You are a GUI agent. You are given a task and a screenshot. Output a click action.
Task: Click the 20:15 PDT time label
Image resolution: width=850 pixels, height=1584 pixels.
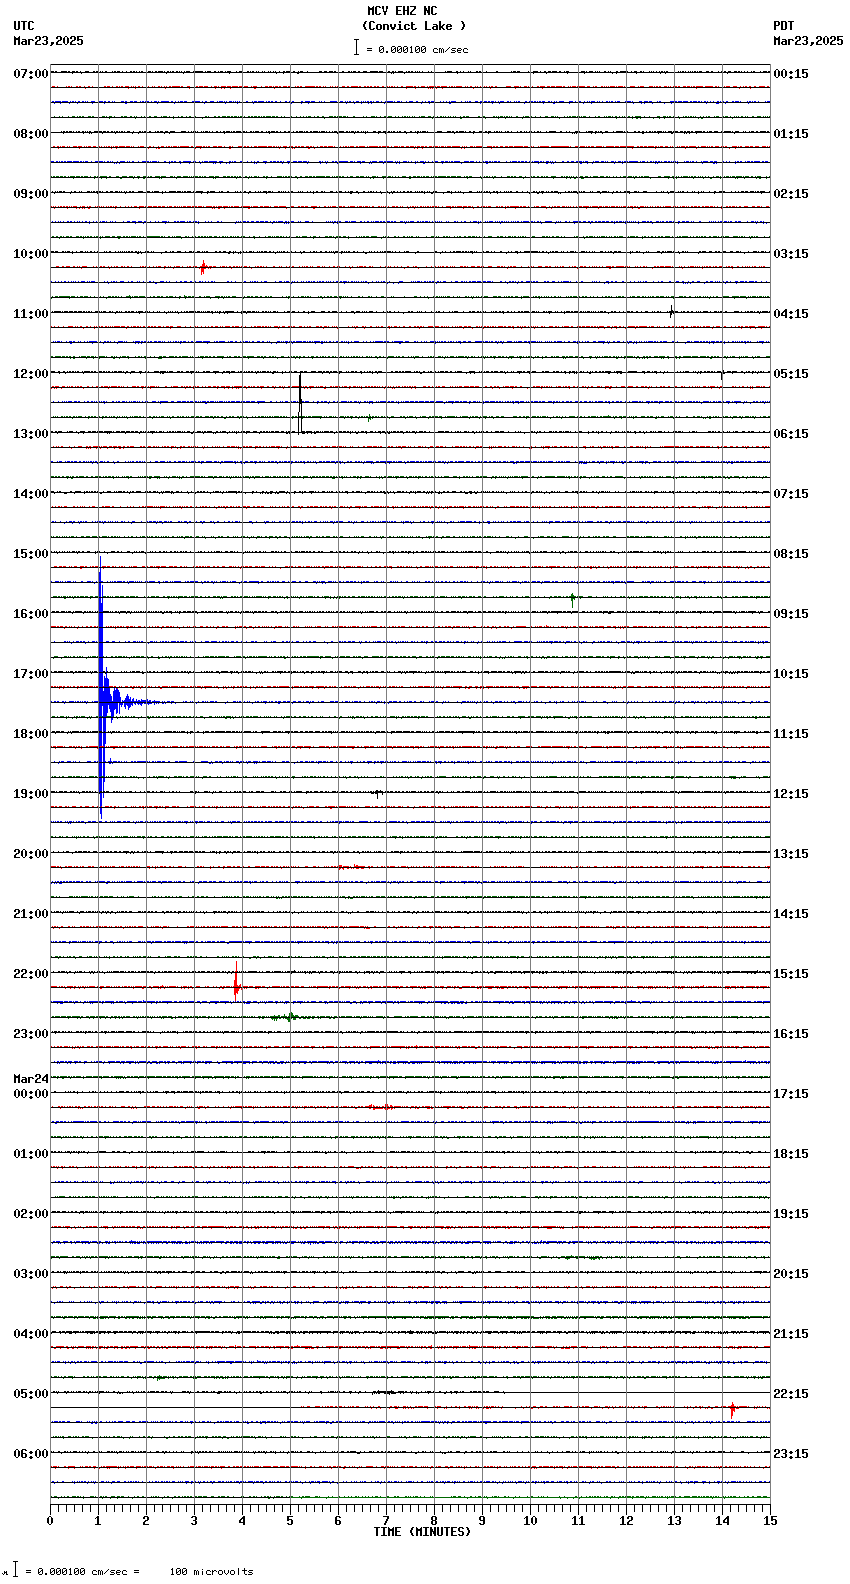point(791,1274)
